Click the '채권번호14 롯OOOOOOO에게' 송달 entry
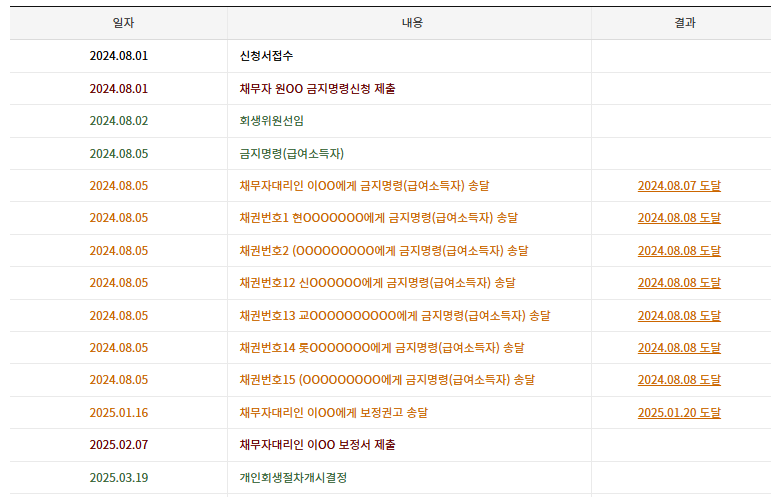 click(382, 348)
